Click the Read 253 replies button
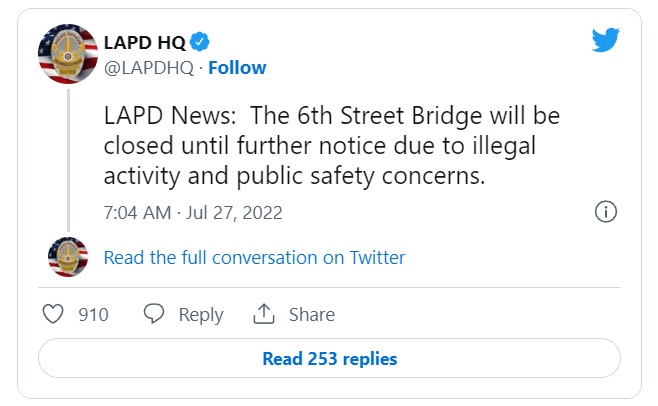The height and width of the screenshot is (406, 658). (x=329, y=359)
